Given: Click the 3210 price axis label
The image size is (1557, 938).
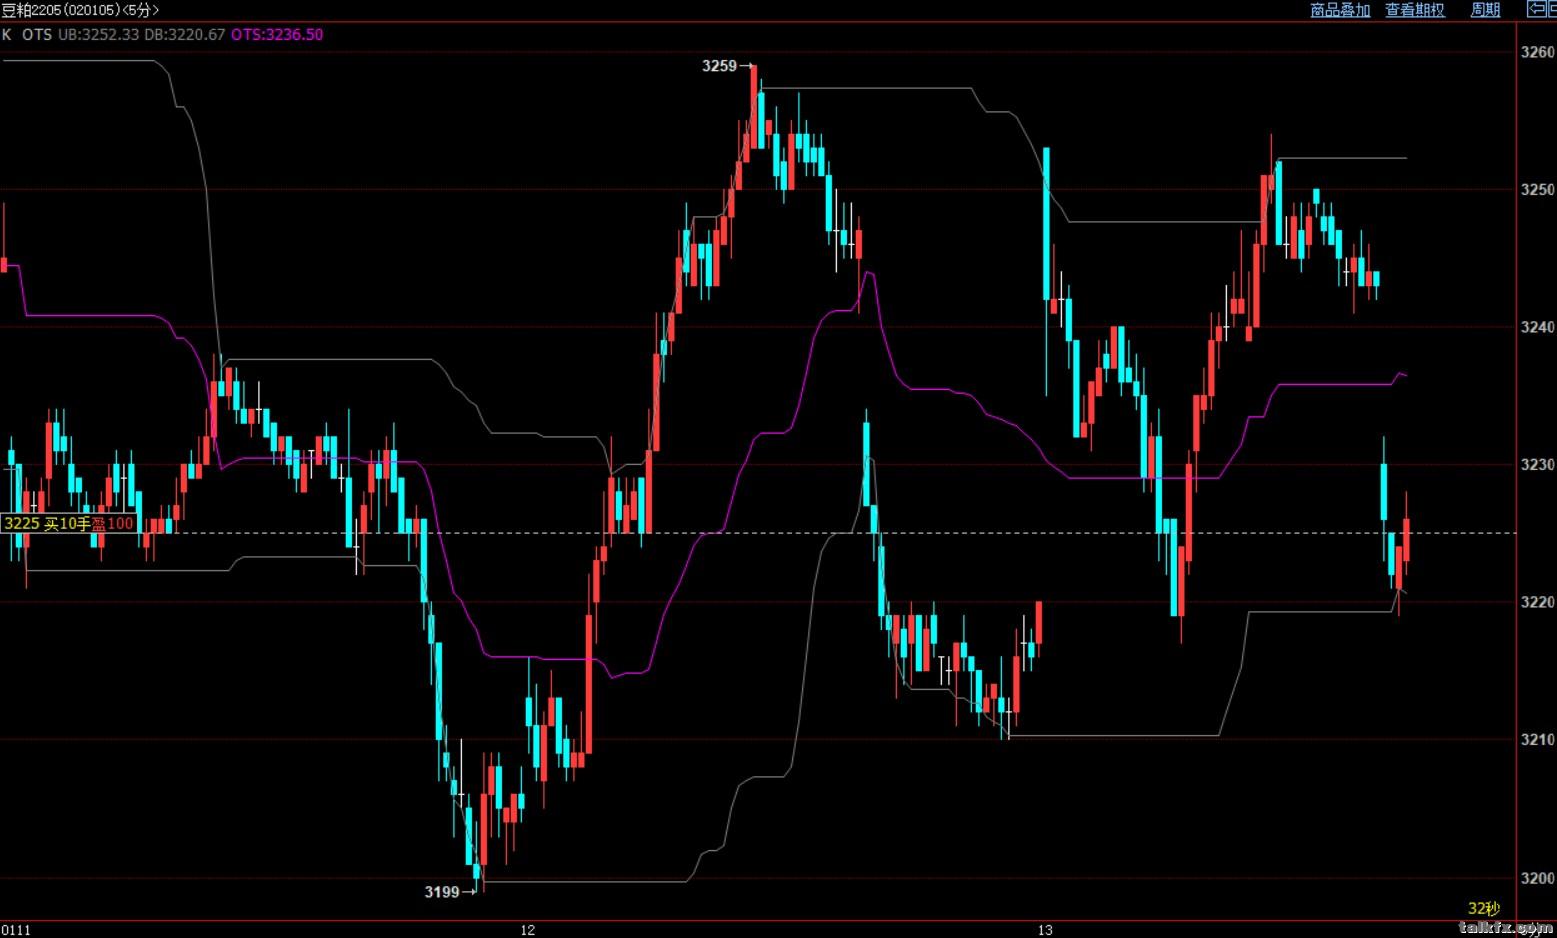Looking at the screenshot, I should [x=1537, y=740].
